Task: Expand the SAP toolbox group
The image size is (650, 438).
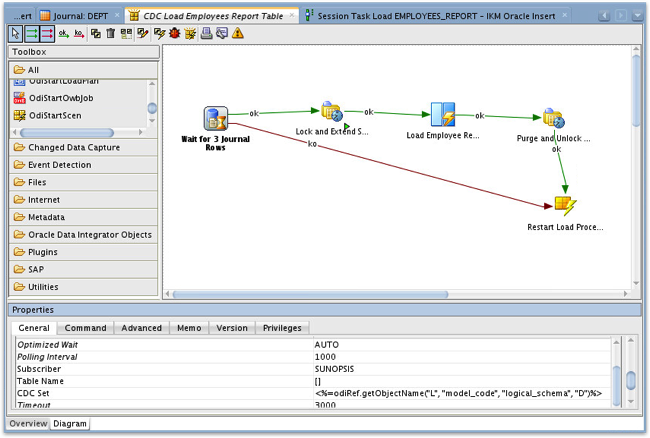Action: click(x=83, y=269)
